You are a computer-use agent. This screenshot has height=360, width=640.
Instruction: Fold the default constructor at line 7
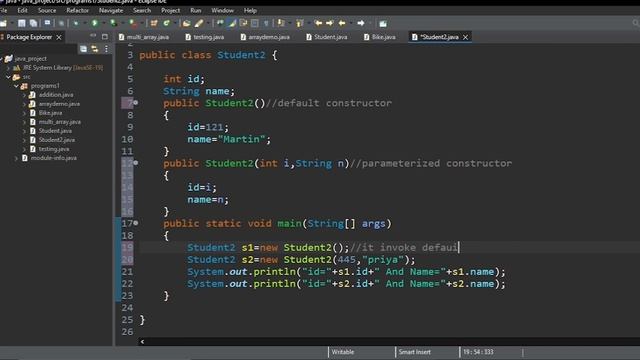point(136,103)
